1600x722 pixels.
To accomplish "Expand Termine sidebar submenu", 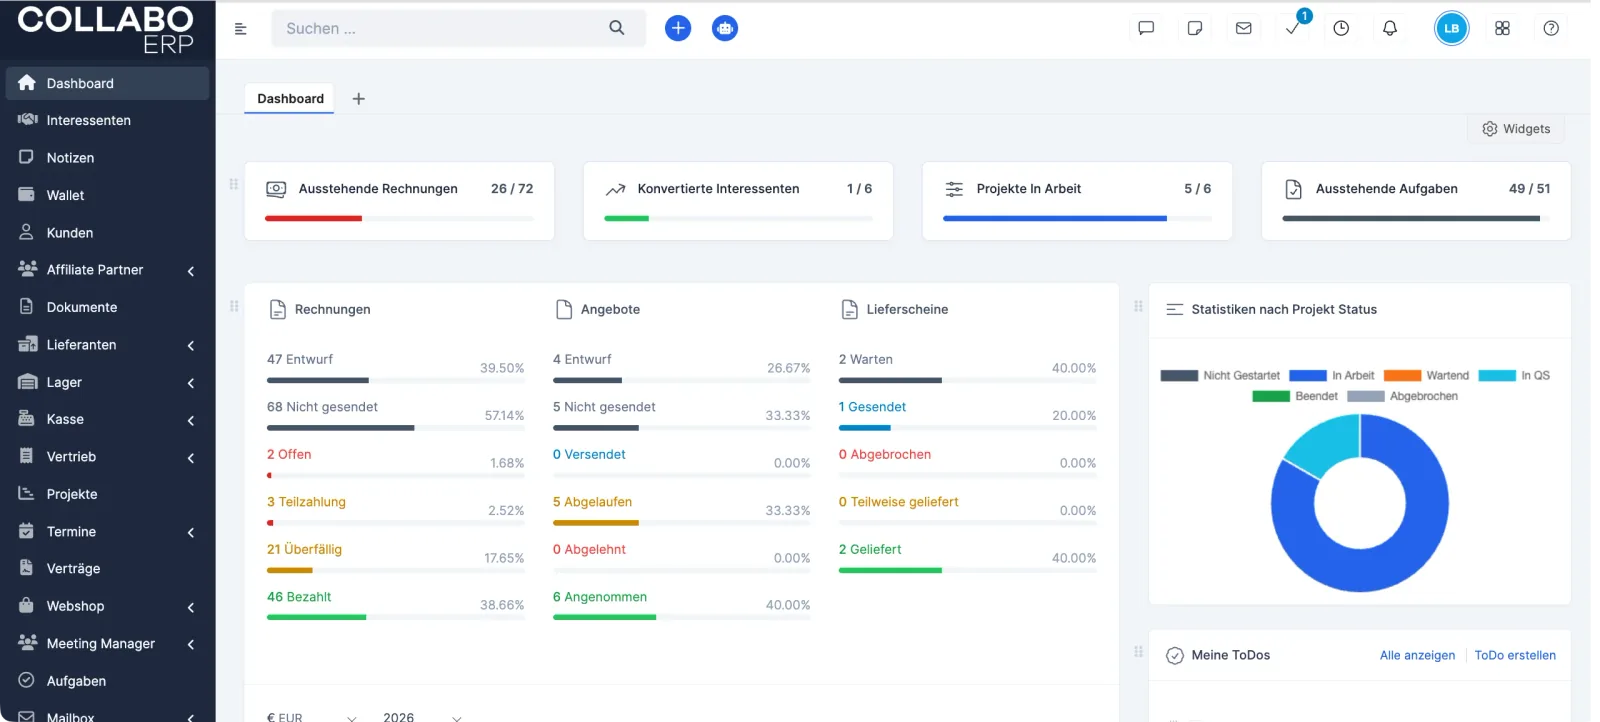I will (190, 533).
